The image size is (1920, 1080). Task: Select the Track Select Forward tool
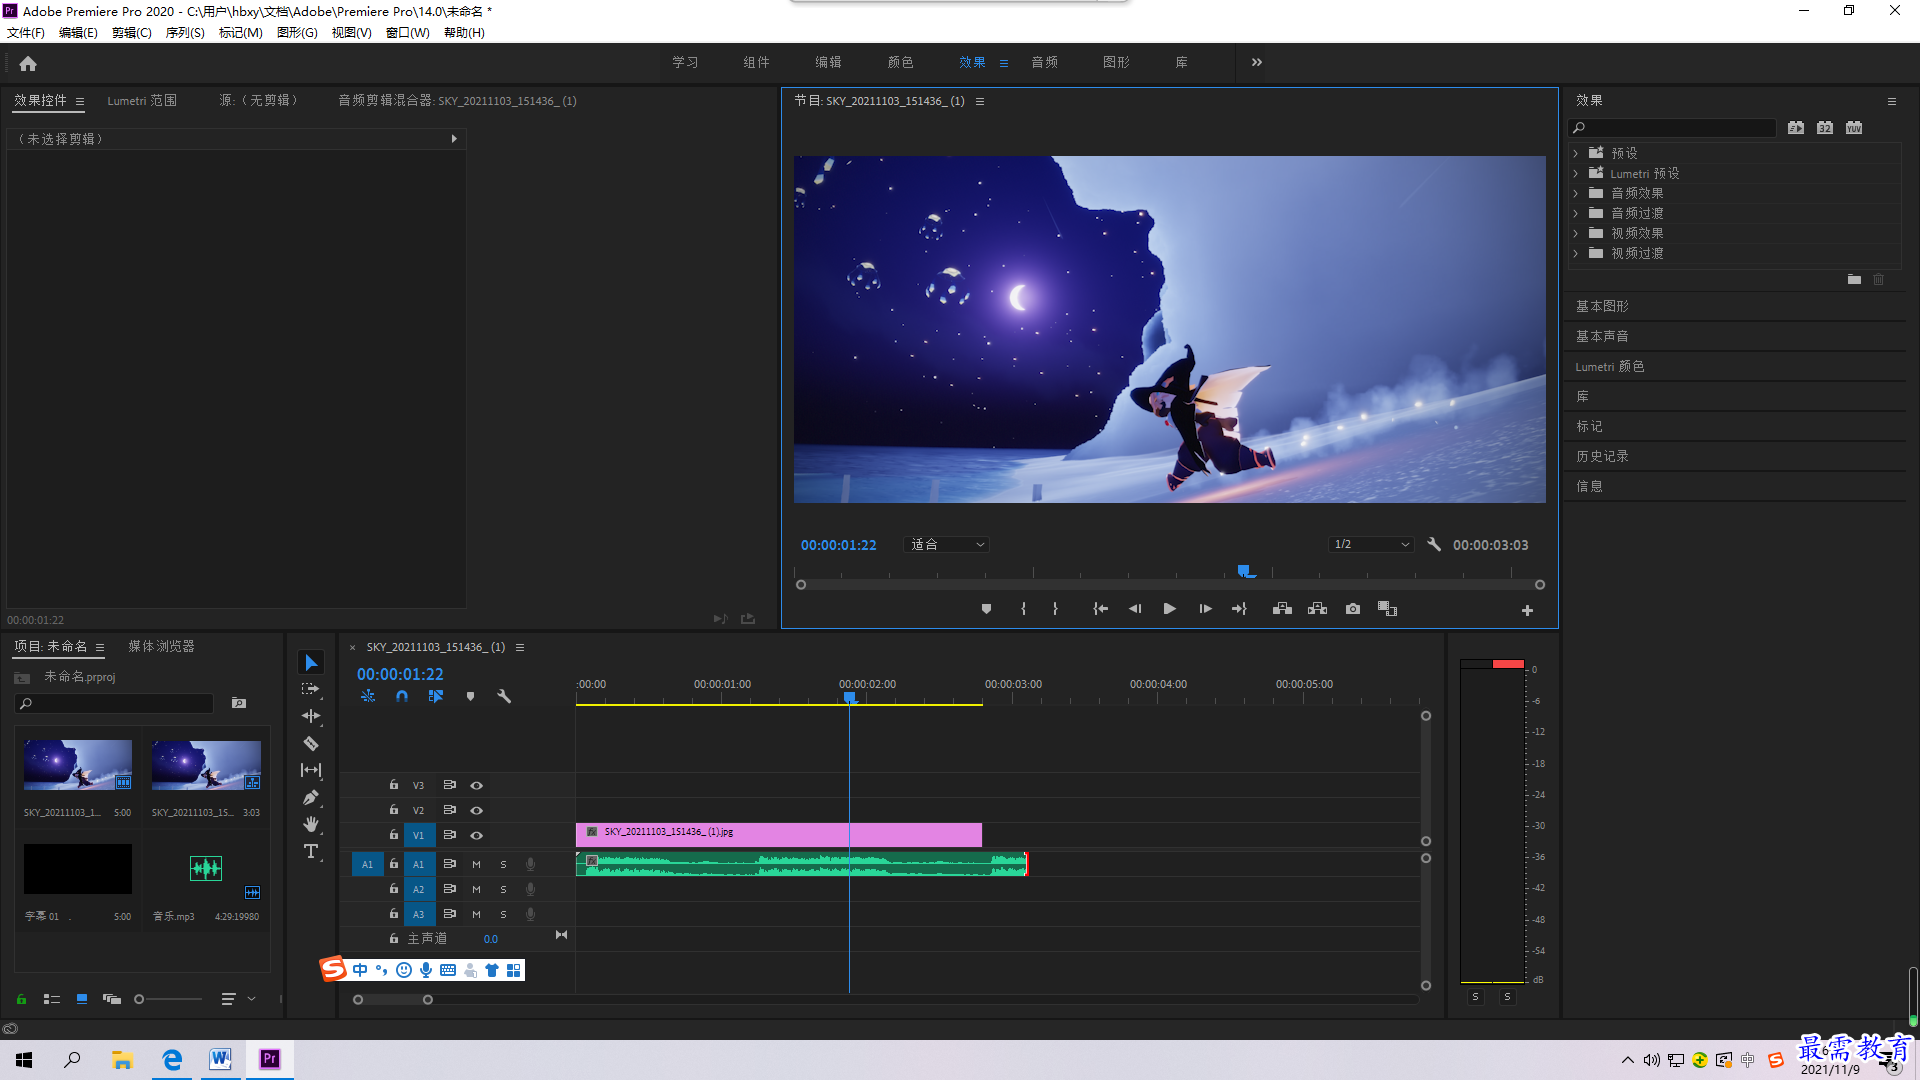[x=311, y=689]
